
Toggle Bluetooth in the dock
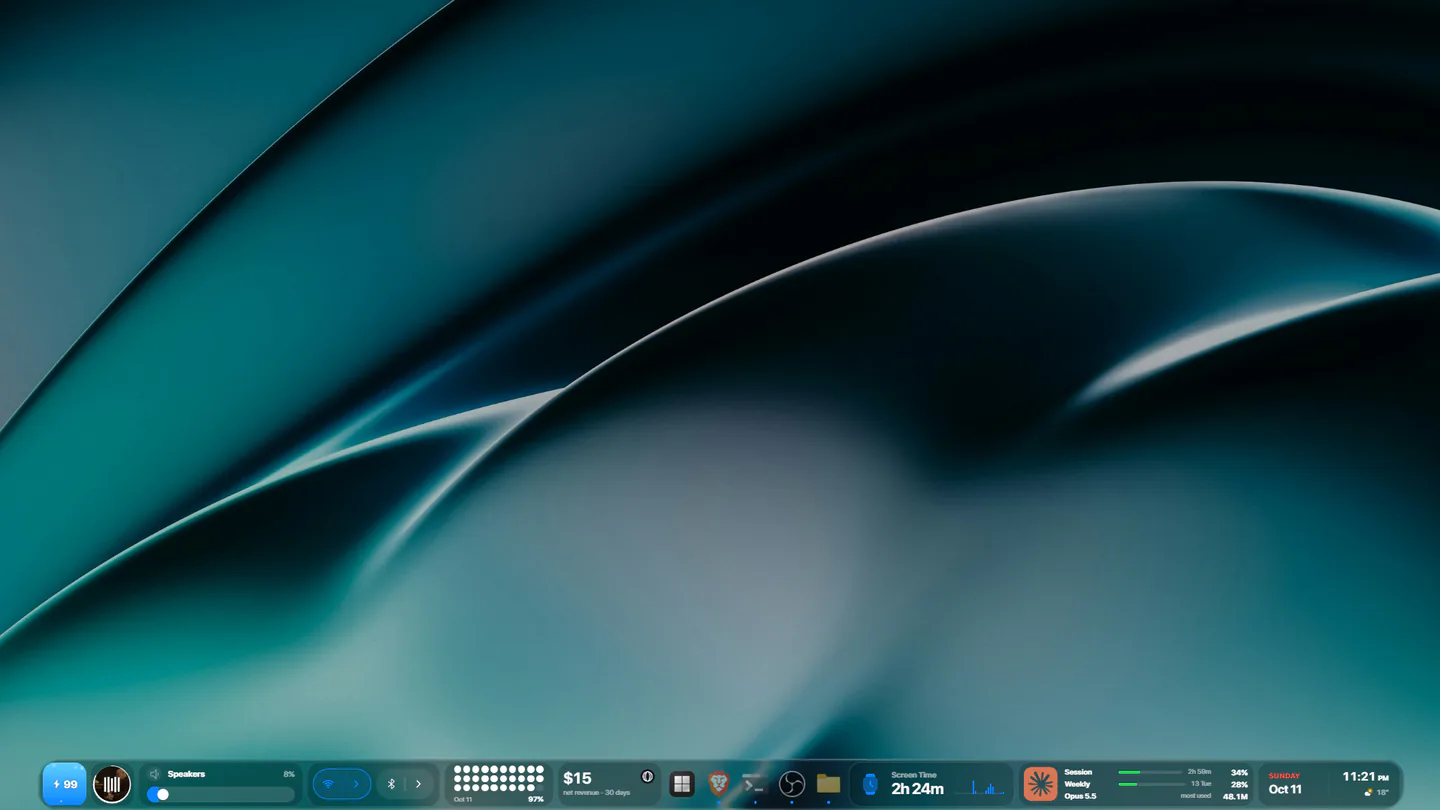pyautogui.click(x=392, y=784)
